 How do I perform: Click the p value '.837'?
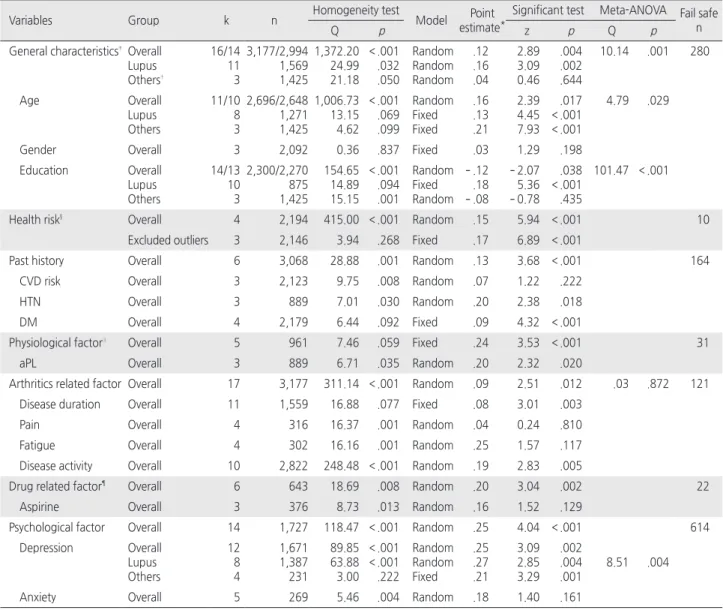388,150
